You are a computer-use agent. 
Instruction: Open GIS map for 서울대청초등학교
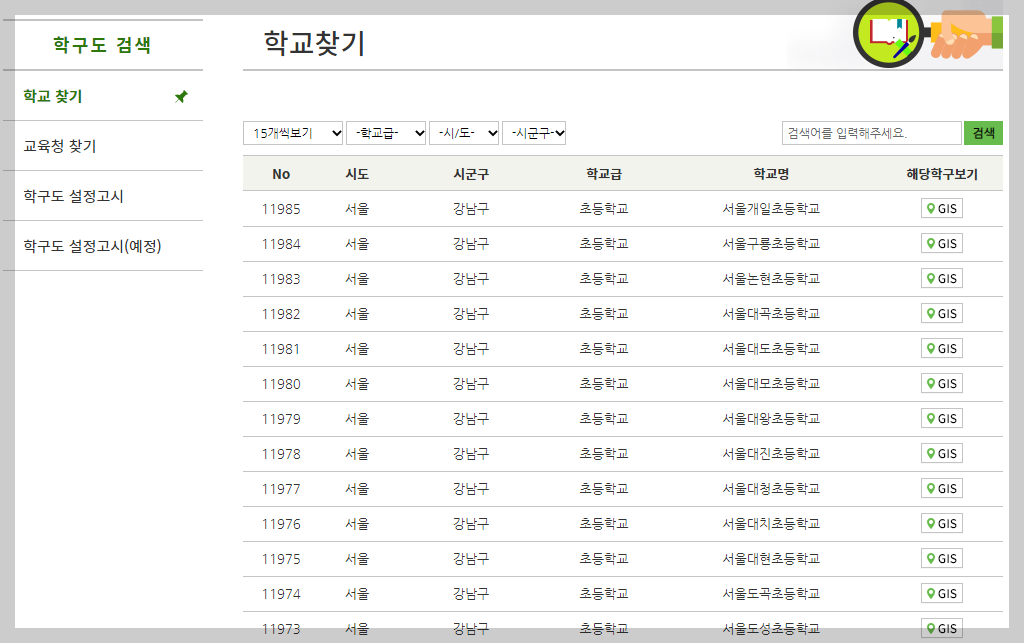point(941,488)
